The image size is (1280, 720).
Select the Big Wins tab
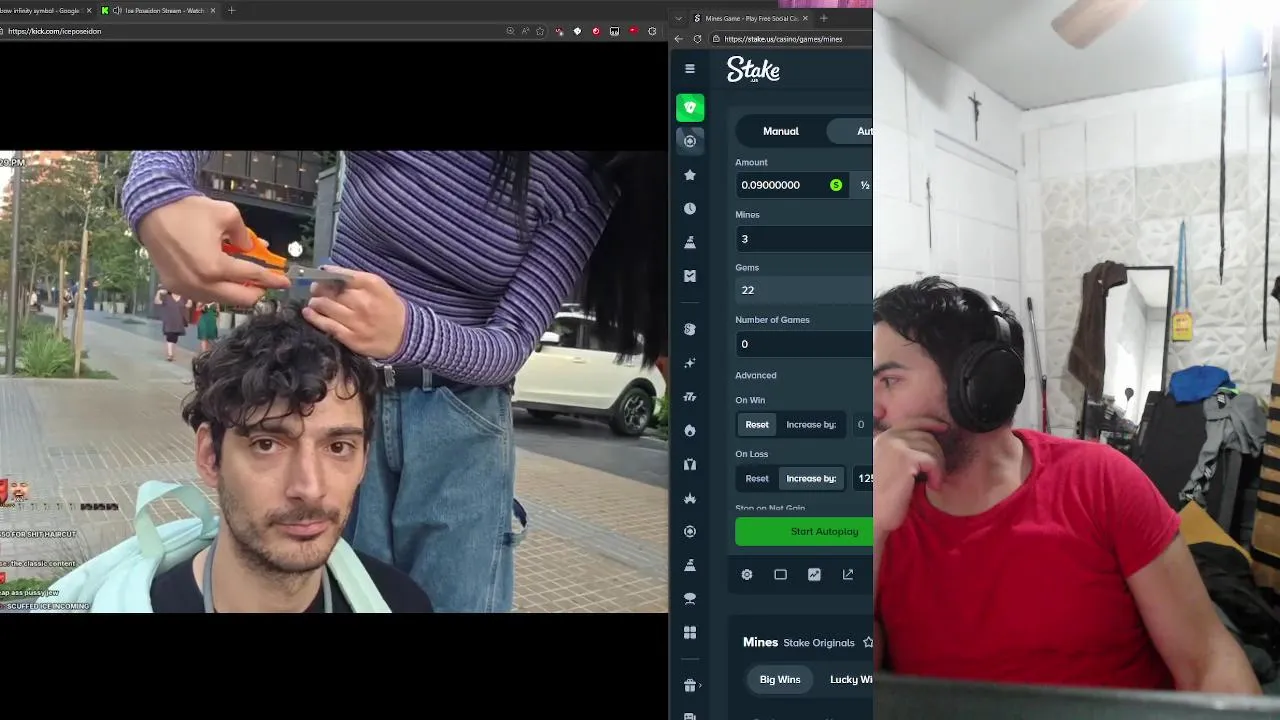780,680
